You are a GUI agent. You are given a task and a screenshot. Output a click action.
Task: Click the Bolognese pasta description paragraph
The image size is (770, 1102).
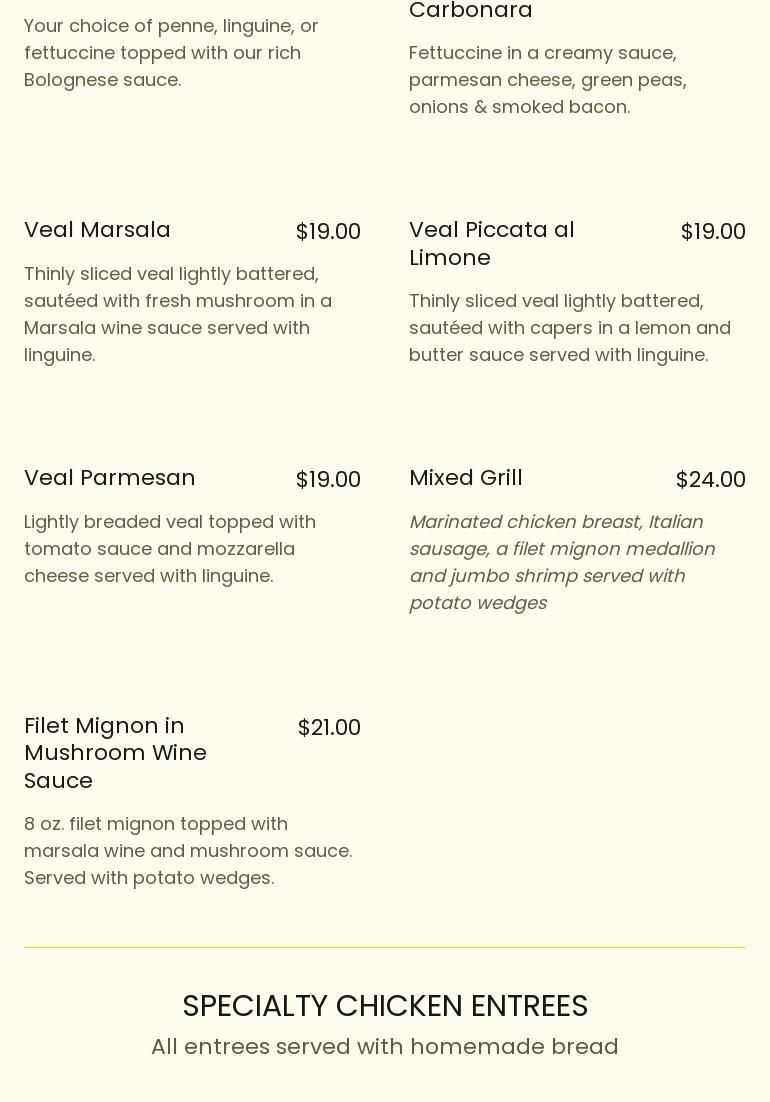tap(171, 53)
